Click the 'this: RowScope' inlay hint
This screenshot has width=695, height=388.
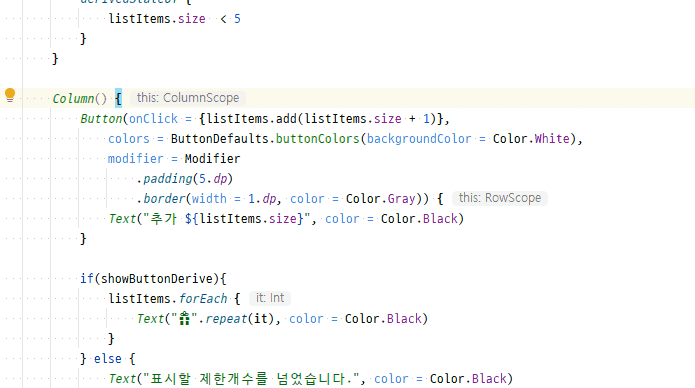500,198
